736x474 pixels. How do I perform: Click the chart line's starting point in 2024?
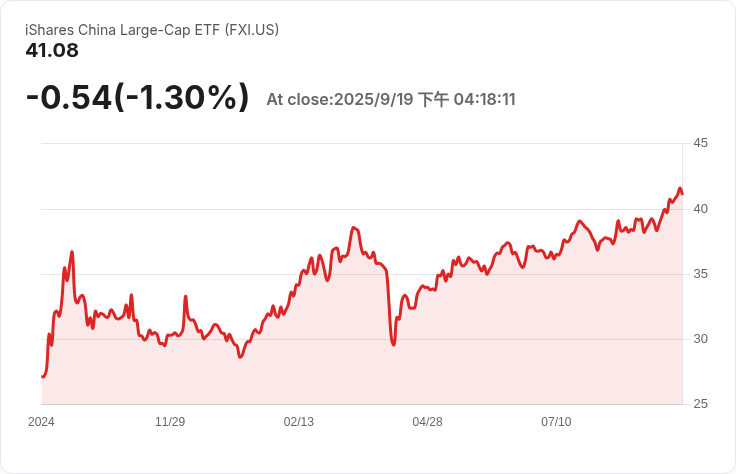coord(43,376)
